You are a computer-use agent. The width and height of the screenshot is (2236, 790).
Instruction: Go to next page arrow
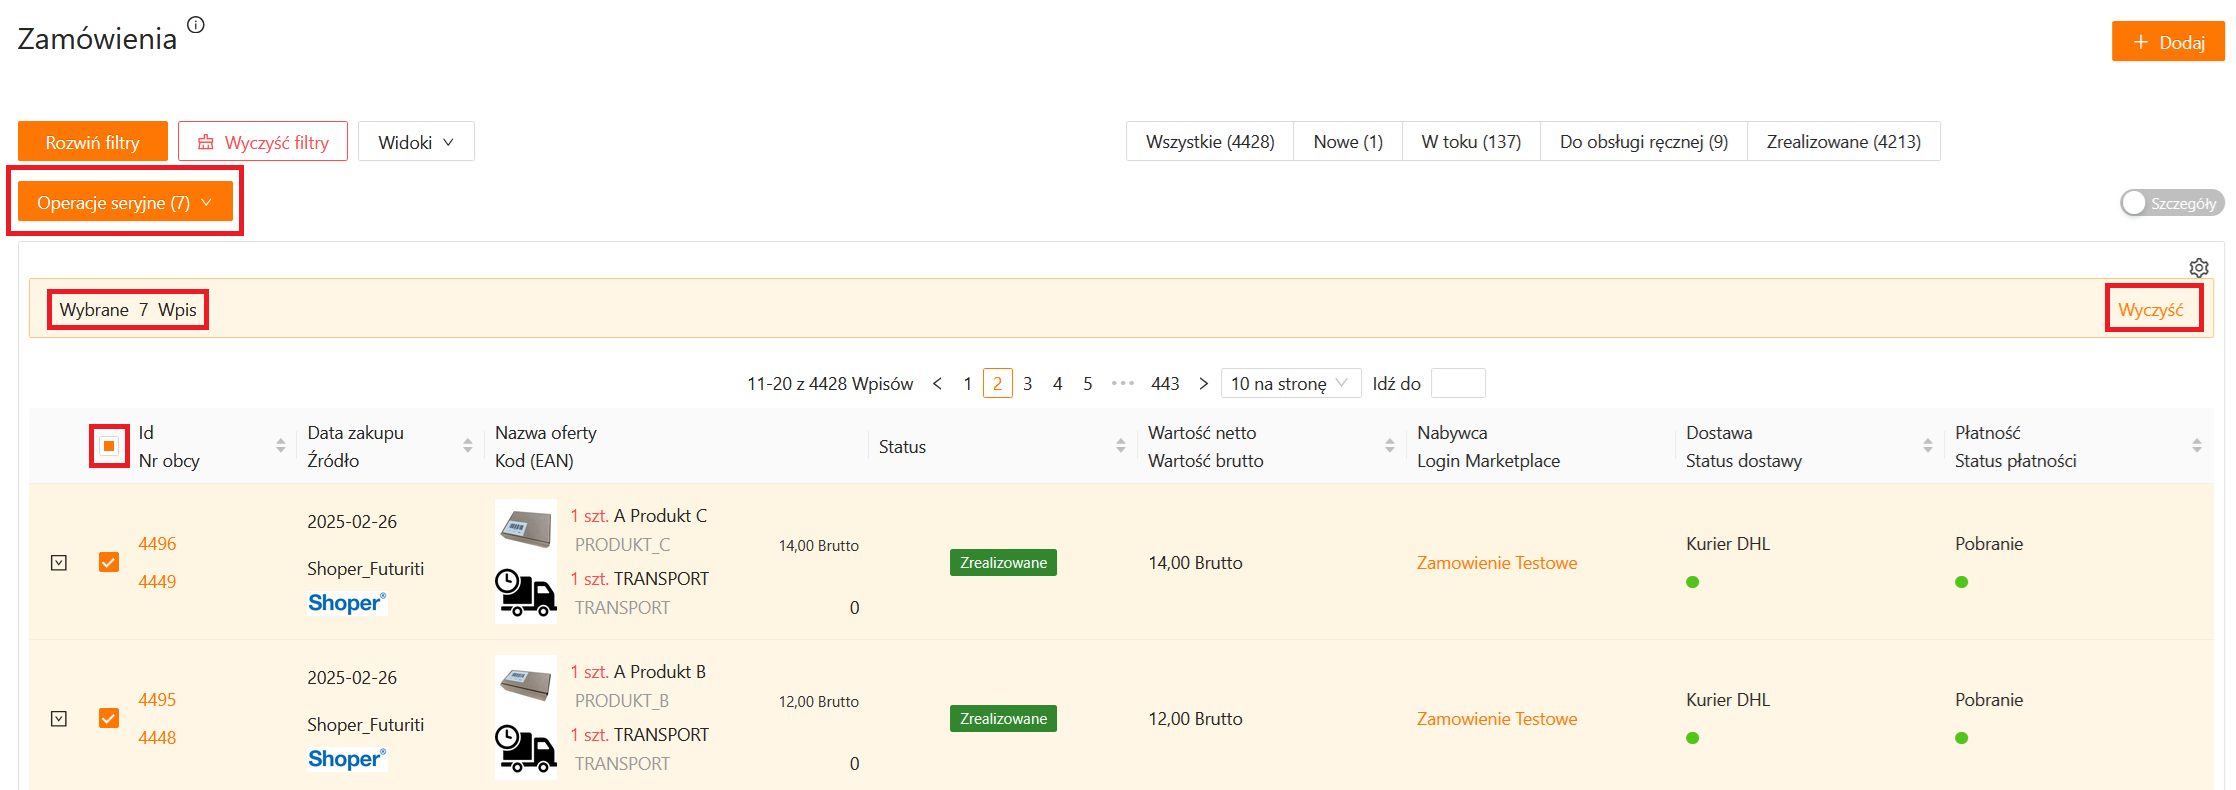(1203, 384)
